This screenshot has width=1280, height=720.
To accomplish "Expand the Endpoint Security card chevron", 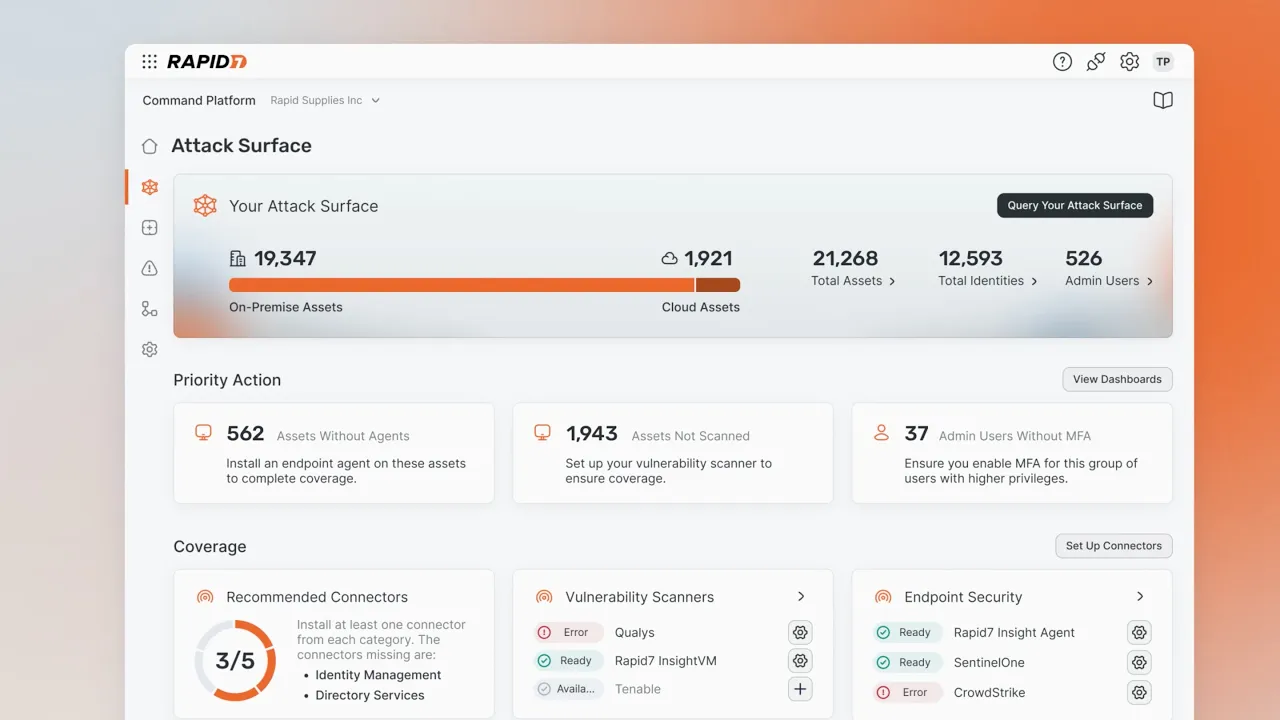I will (1140, 596).
